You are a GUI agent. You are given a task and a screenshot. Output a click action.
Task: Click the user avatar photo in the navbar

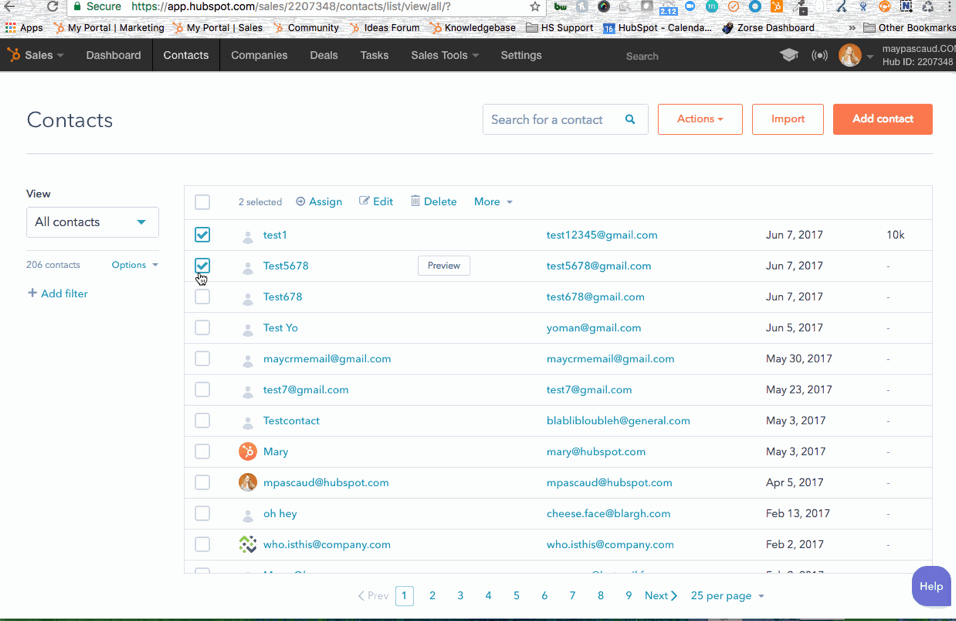tap(850, 55)
